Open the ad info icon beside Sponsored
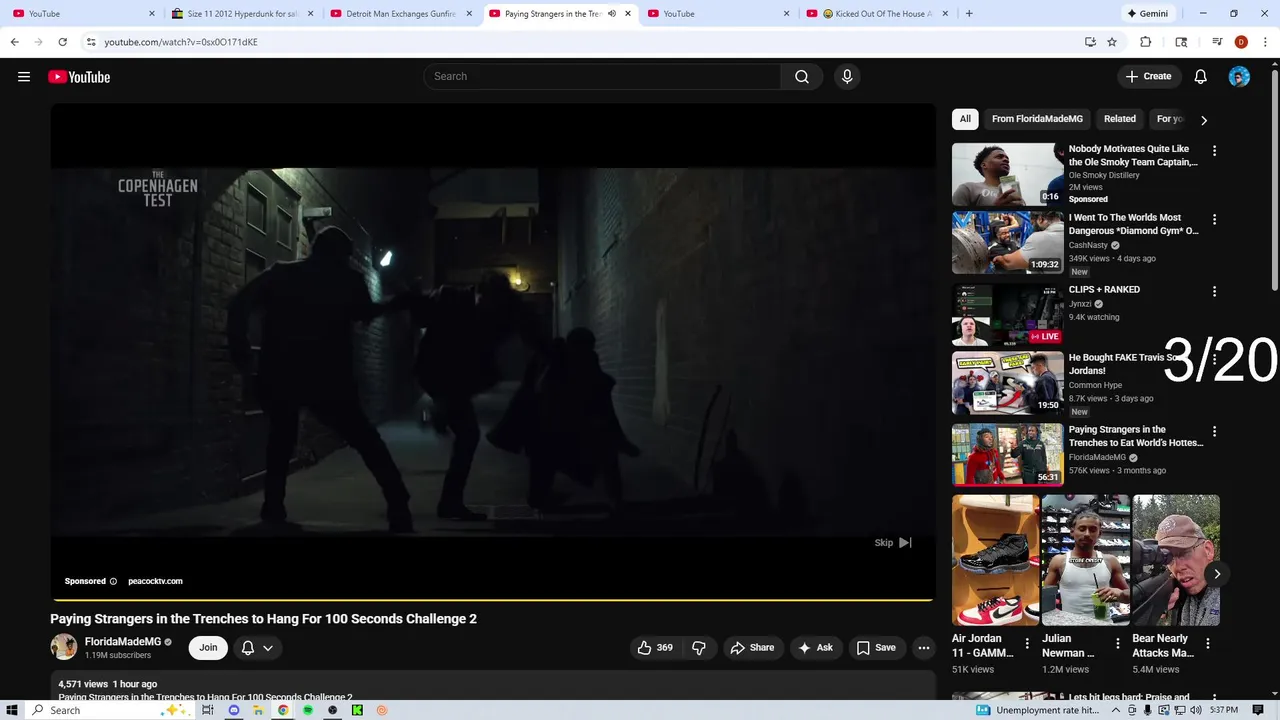 tap(113, 581)
